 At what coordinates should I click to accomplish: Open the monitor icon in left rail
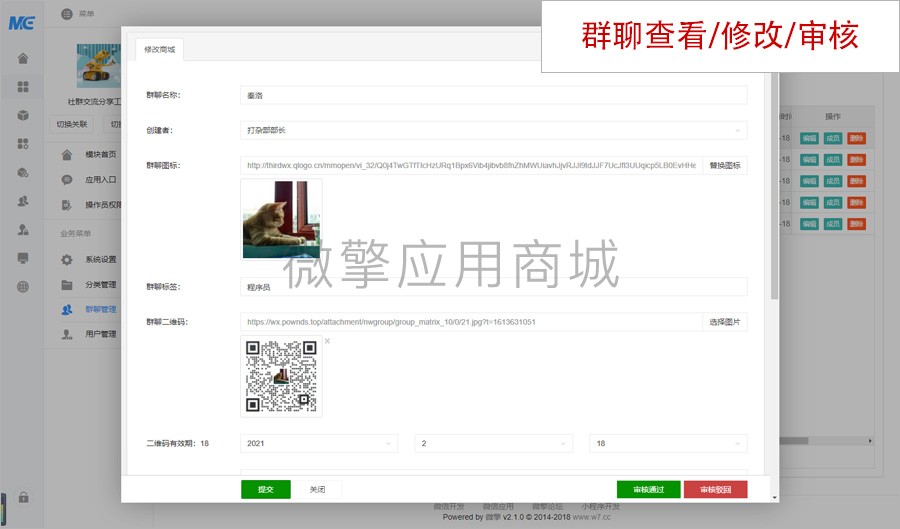pyautogui.click(x=23, y=258)
